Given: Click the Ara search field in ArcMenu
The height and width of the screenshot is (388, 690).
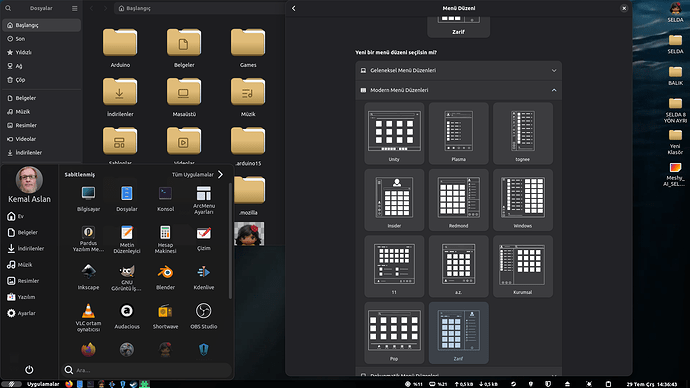Looking at the screenshot, I should (x=147, y=370).
